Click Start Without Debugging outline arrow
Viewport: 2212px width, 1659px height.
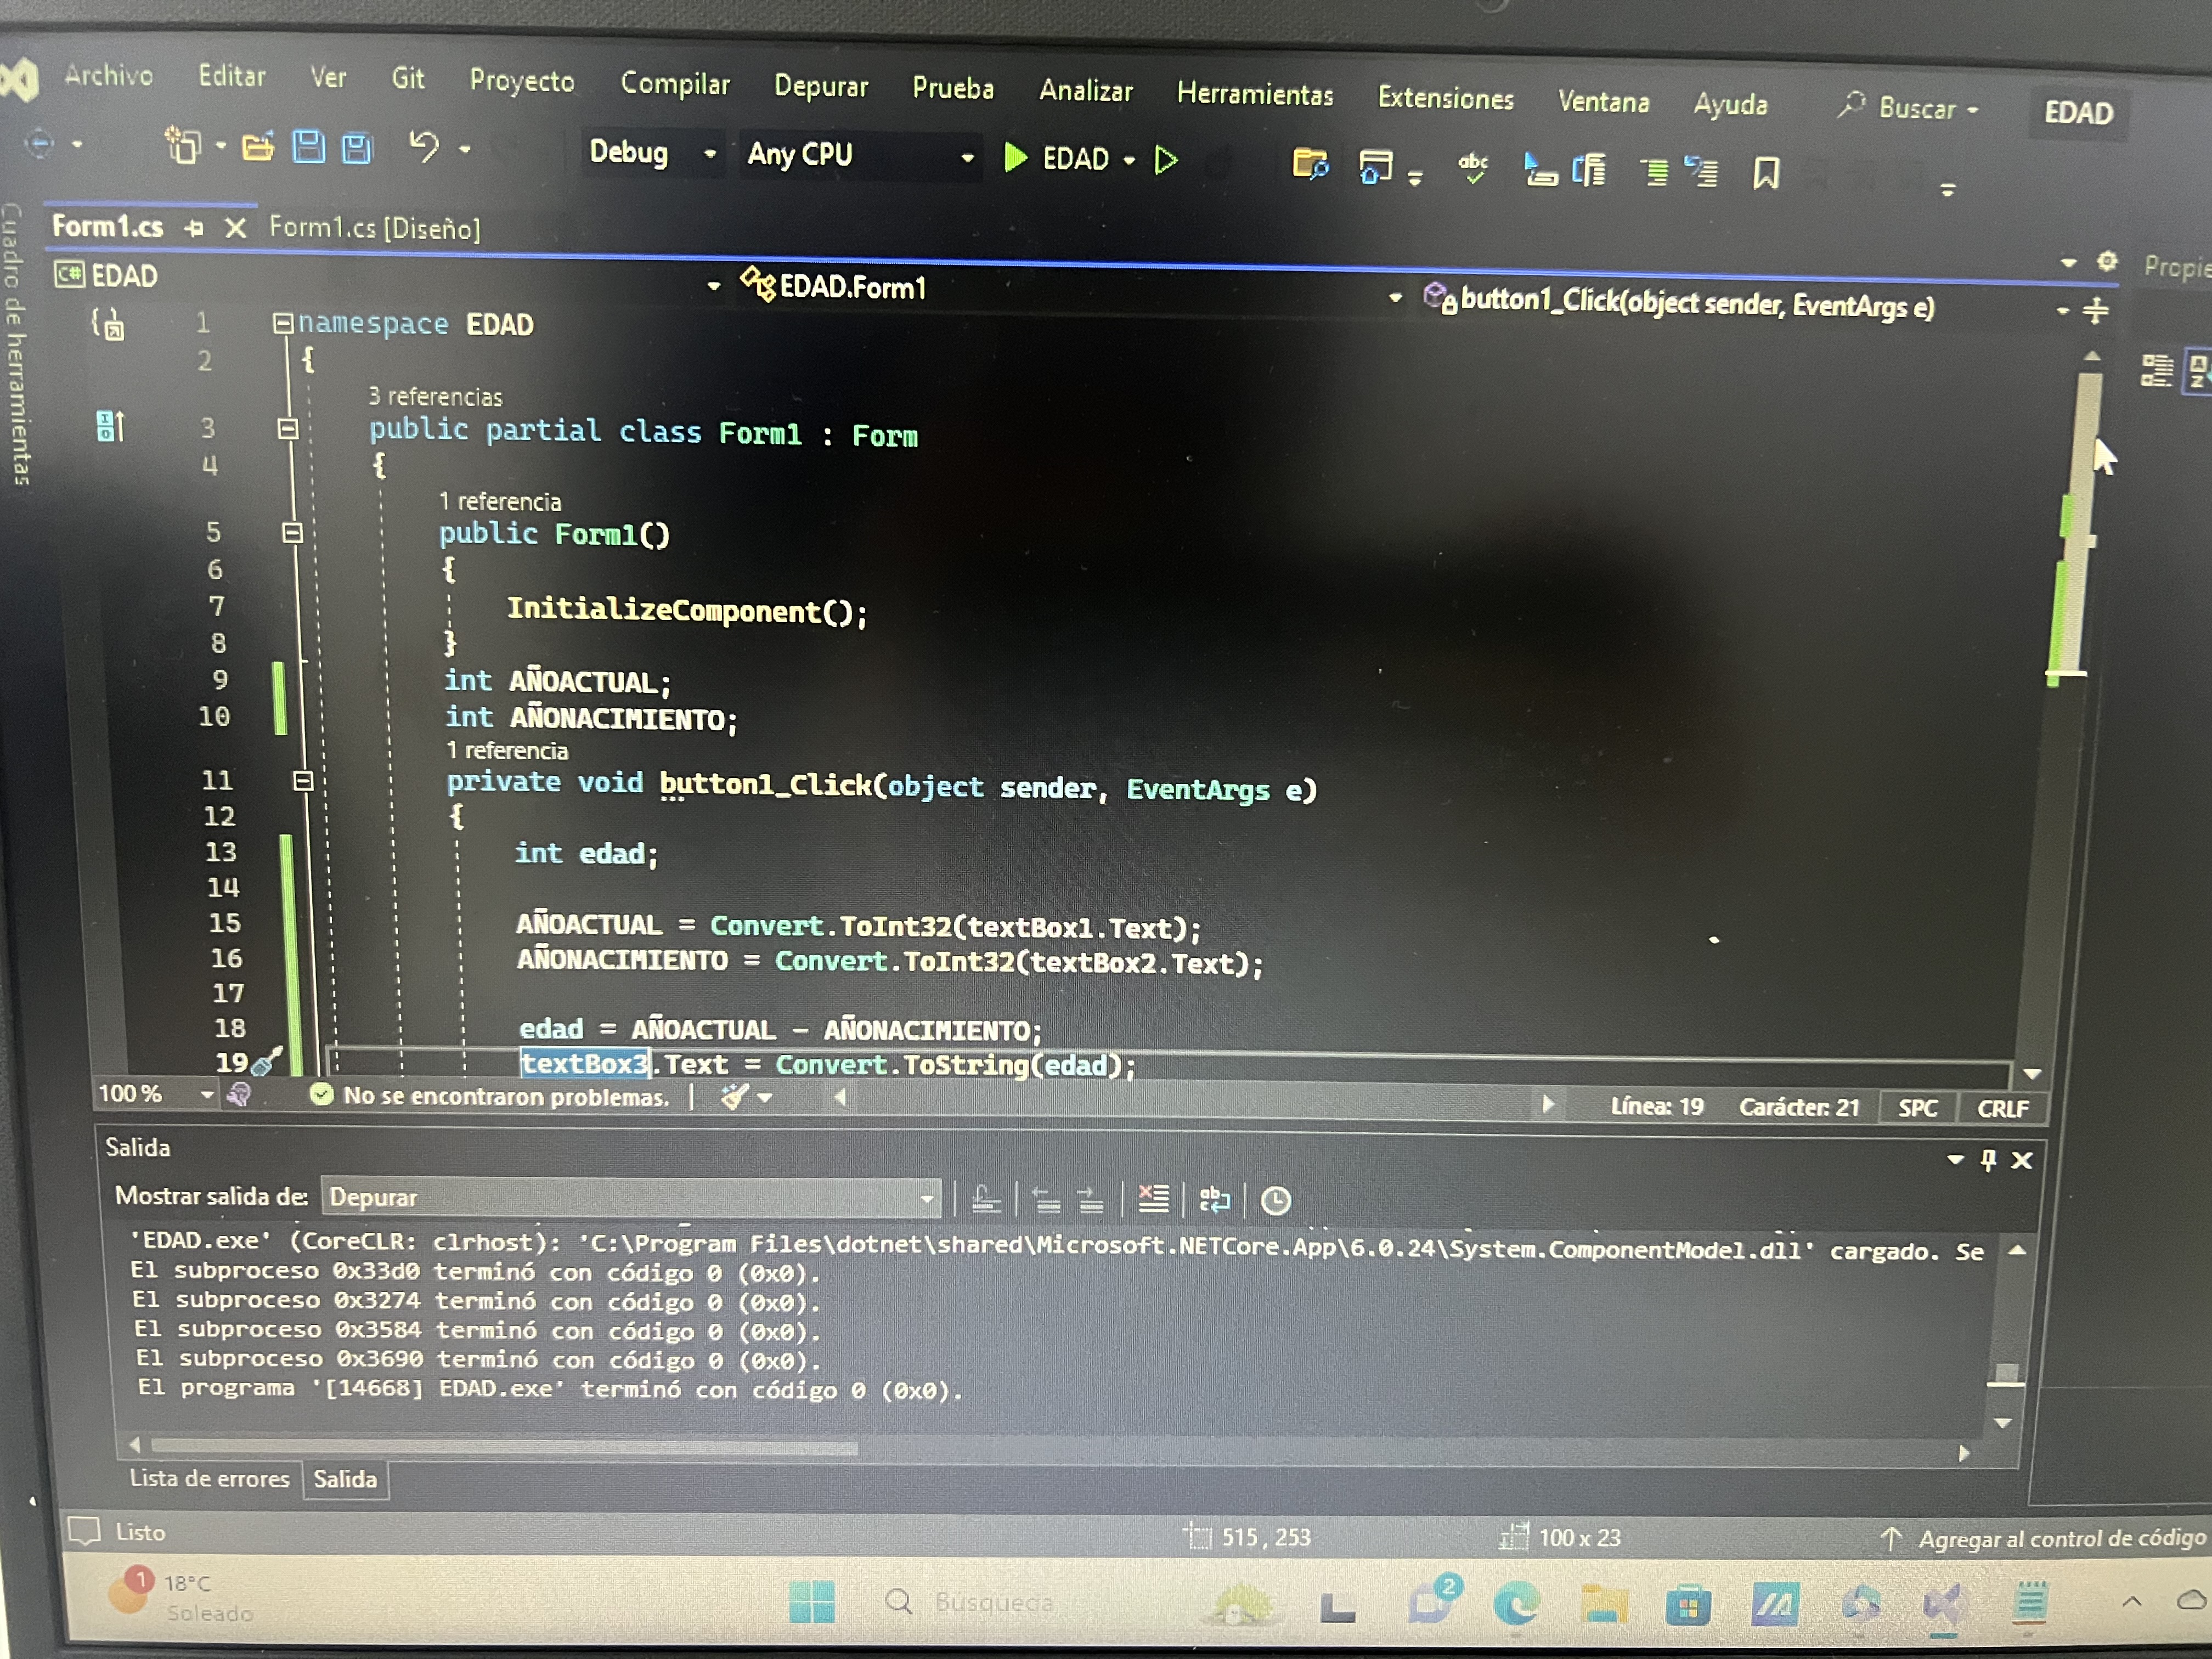click(1166, 160)
